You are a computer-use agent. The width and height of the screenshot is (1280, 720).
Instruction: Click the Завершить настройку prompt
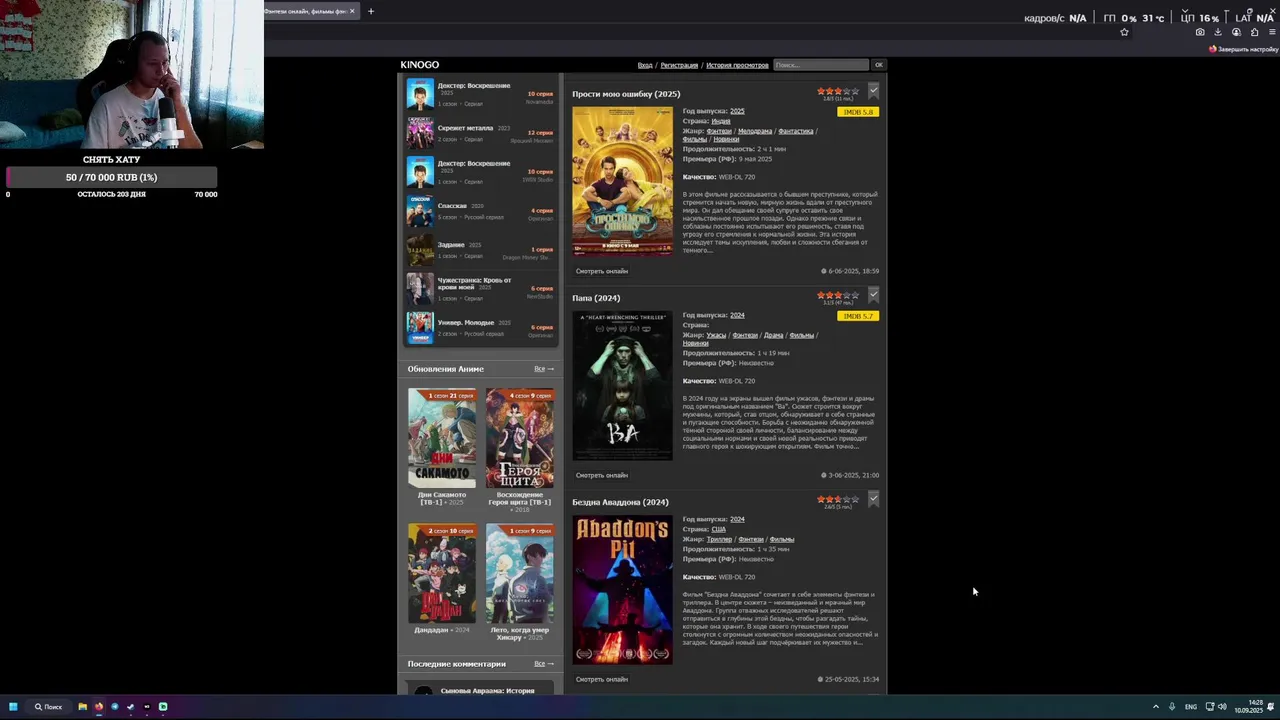click(1242, 48)
